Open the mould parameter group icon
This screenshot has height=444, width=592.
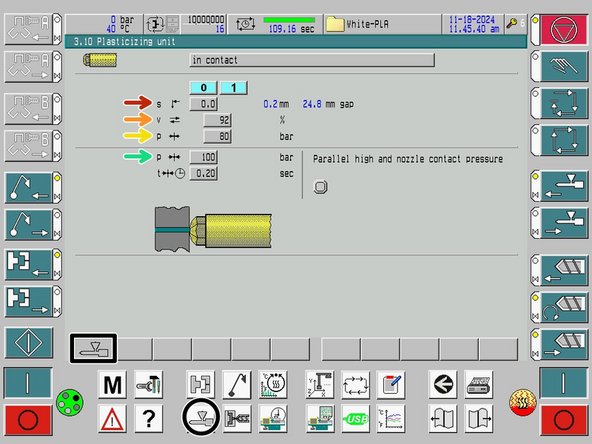[200, 385]
